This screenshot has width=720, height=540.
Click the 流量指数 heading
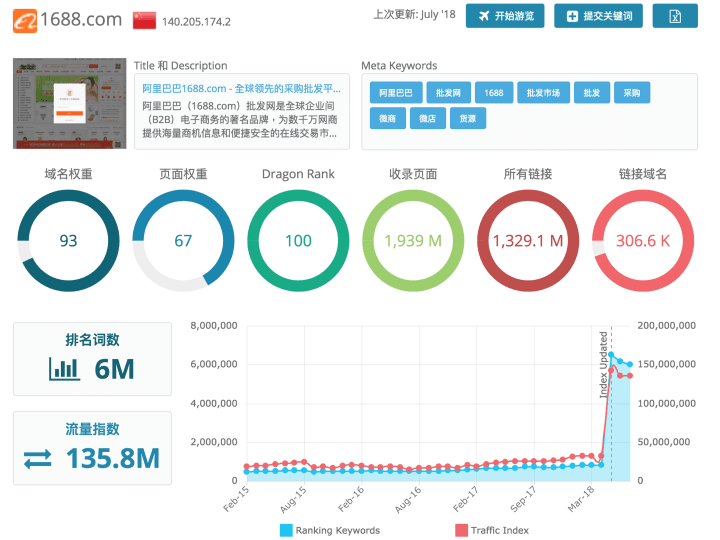(x=92, y=429)
